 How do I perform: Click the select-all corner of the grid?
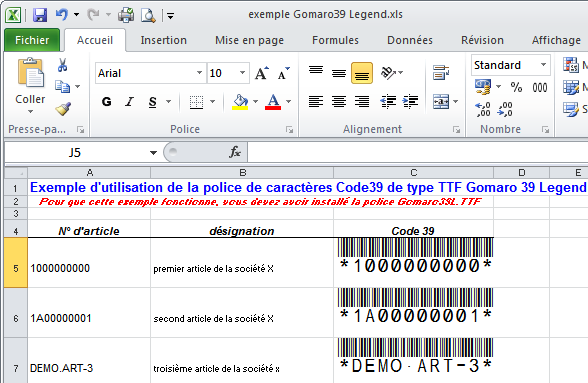[x=16, y=173]
